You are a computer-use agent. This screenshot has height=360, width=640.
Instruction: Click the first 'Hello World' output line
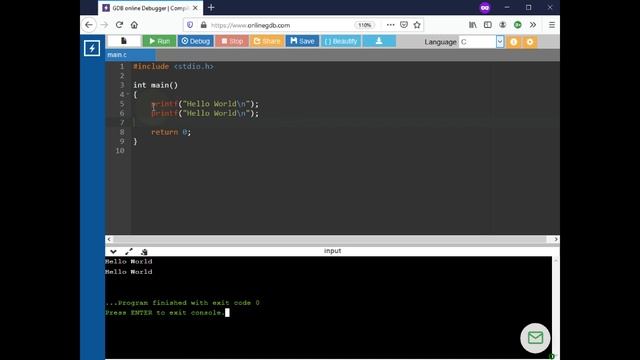coord(129,262)
